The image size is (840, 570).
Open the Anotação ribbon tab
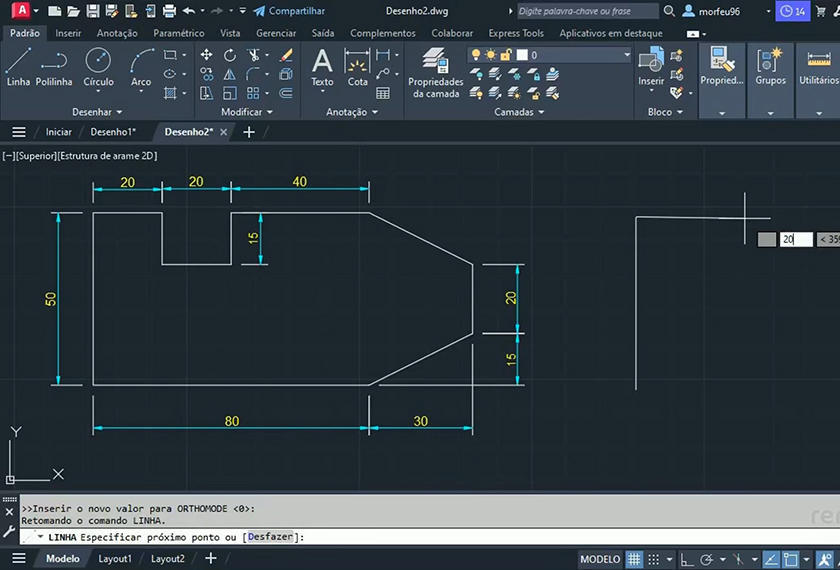coord(117,33)
